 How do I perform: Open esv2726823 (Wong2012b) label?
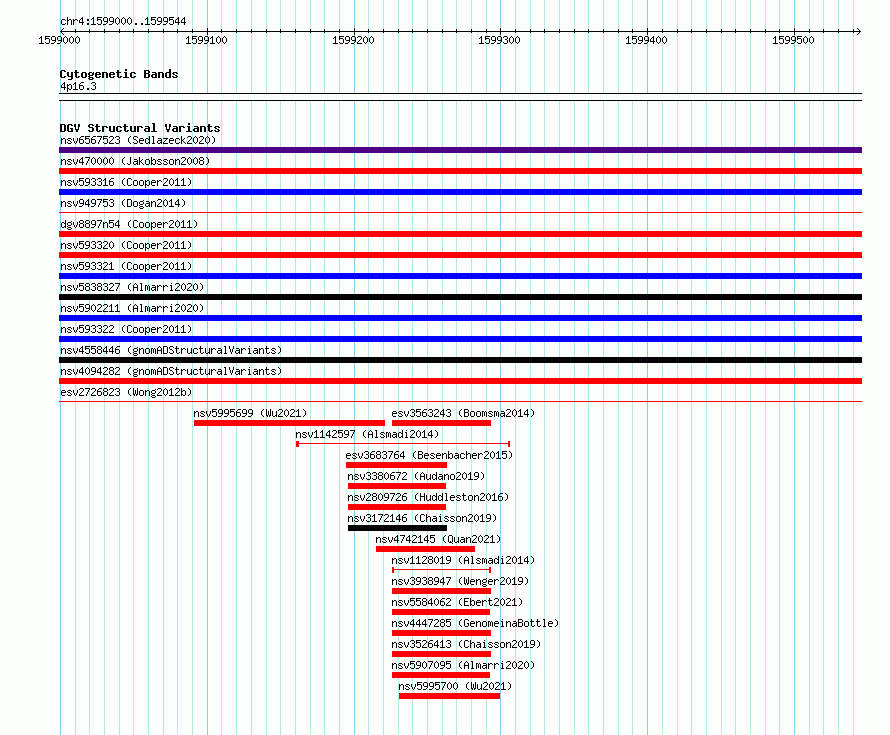point(126,392)
